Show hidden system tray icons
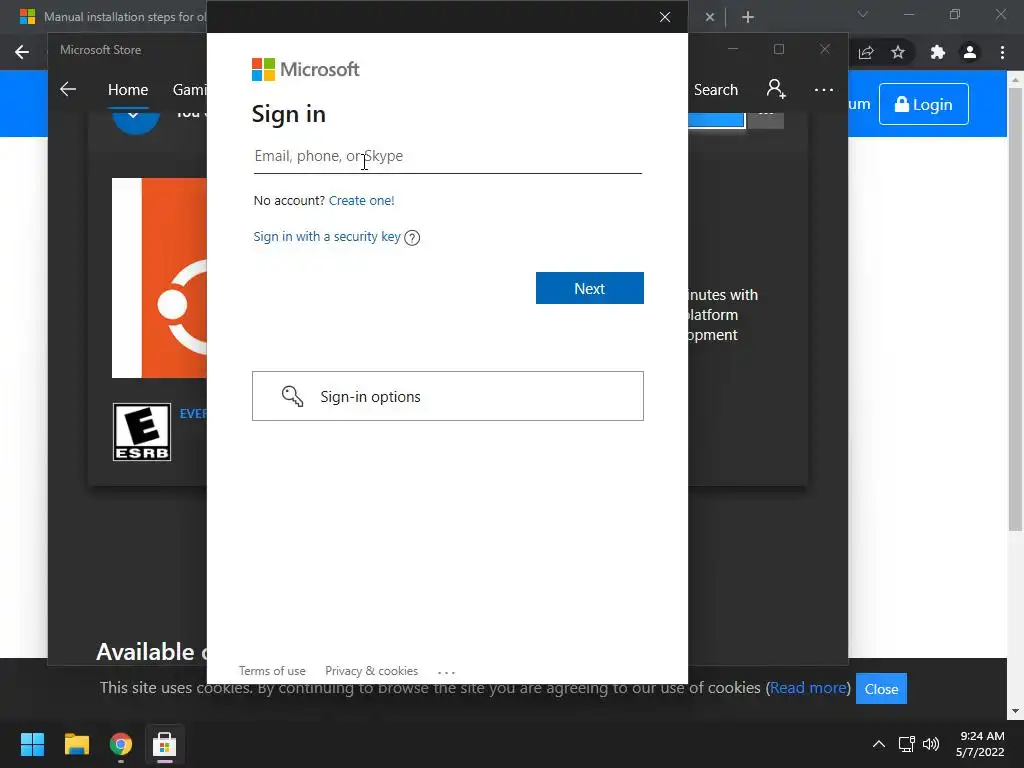1024x768 pixels. [x=879, y=744]
